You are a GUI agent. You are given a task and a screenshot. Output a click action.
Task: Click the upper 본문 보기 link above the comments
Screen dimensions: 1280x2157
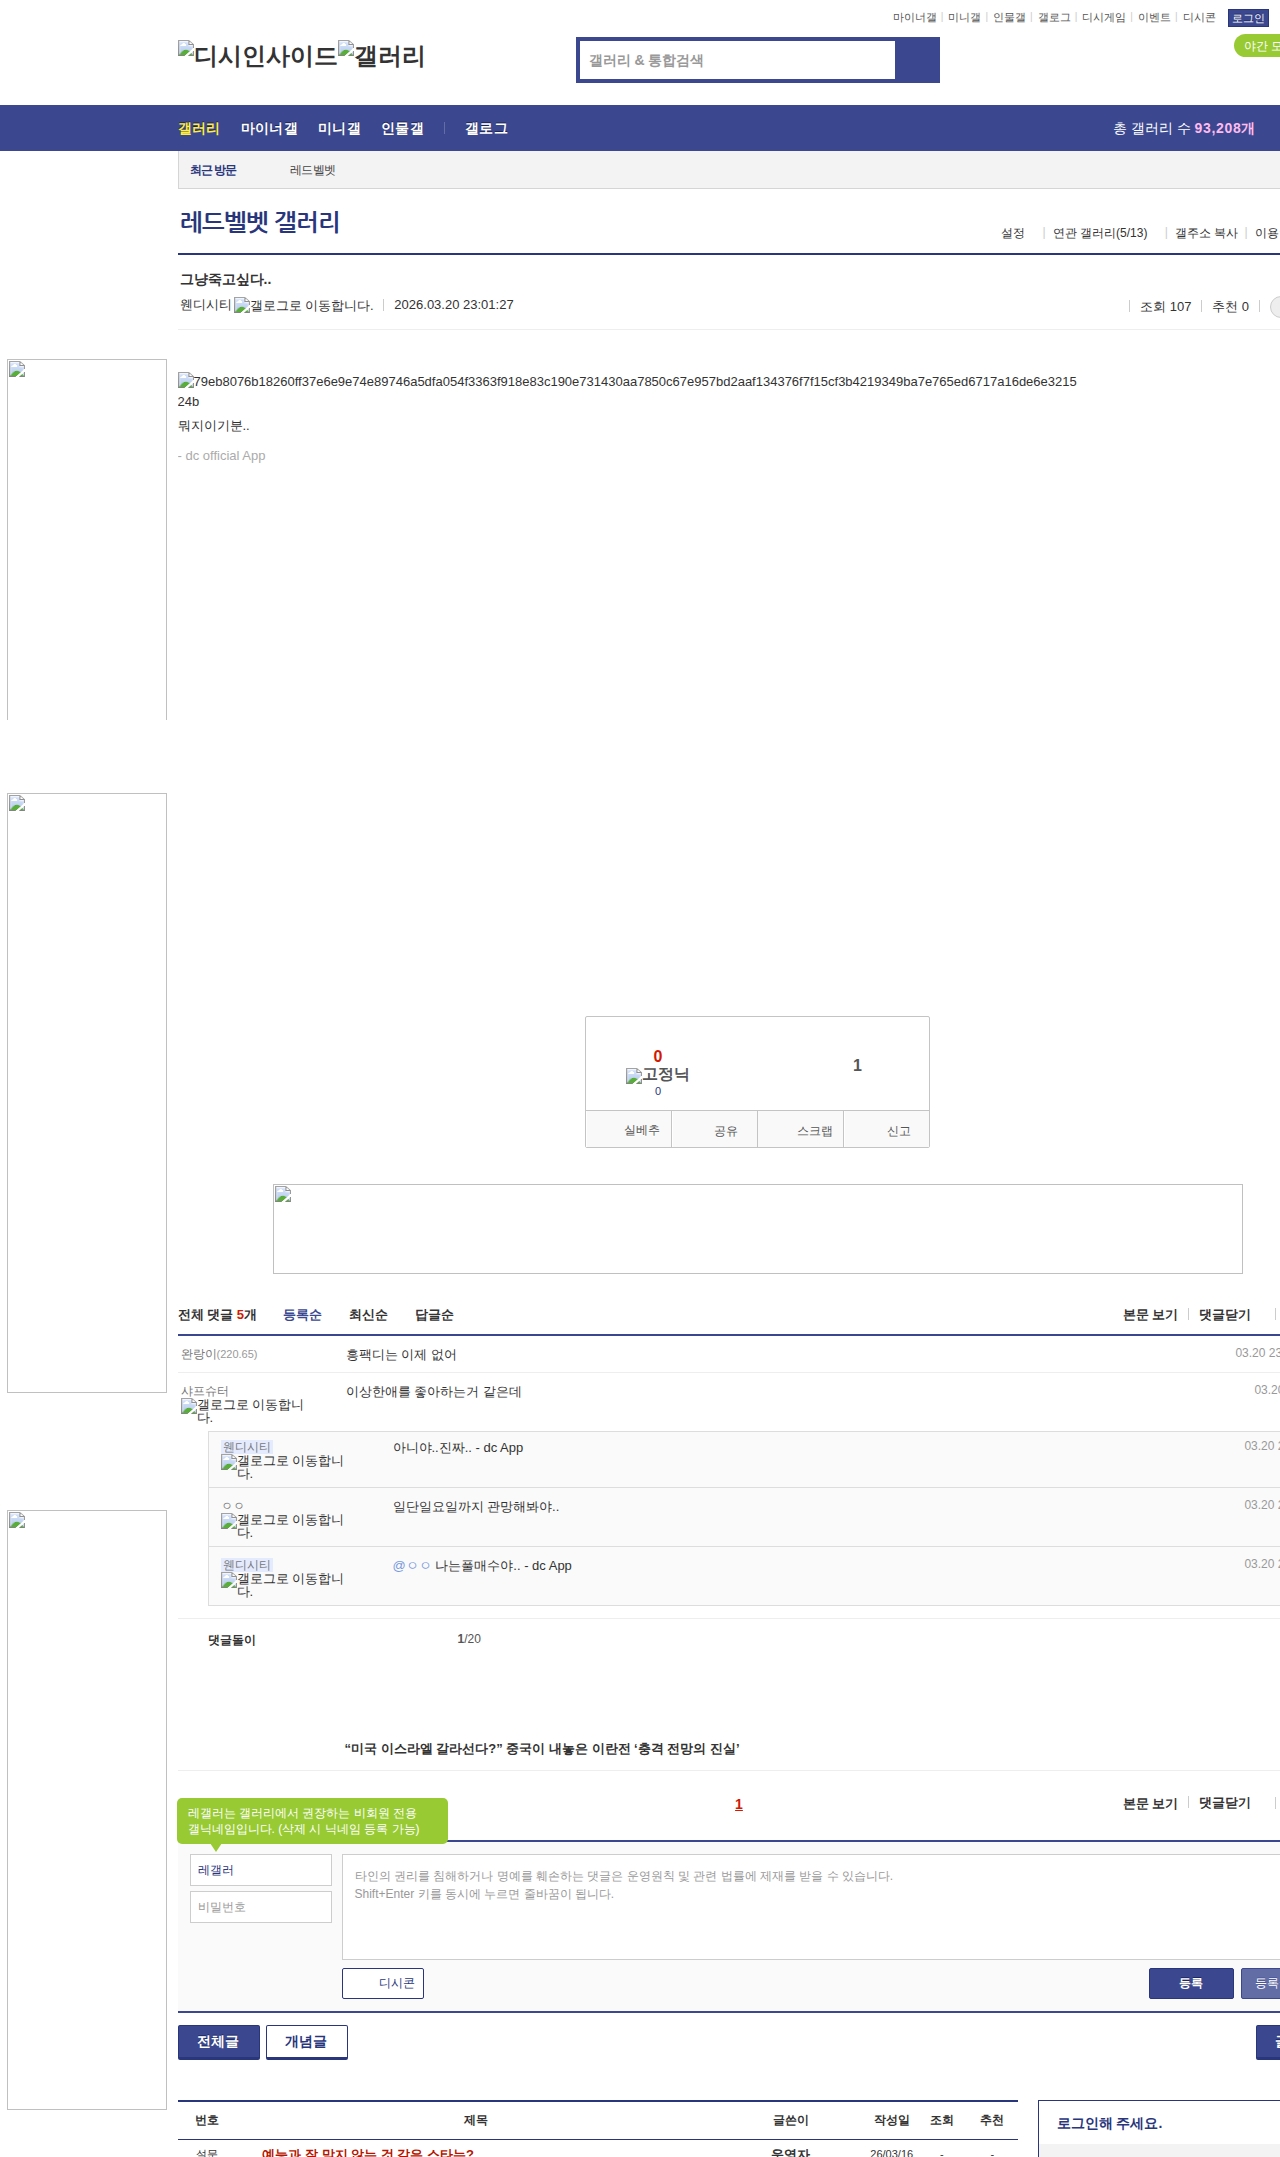click(1150, 1315)
